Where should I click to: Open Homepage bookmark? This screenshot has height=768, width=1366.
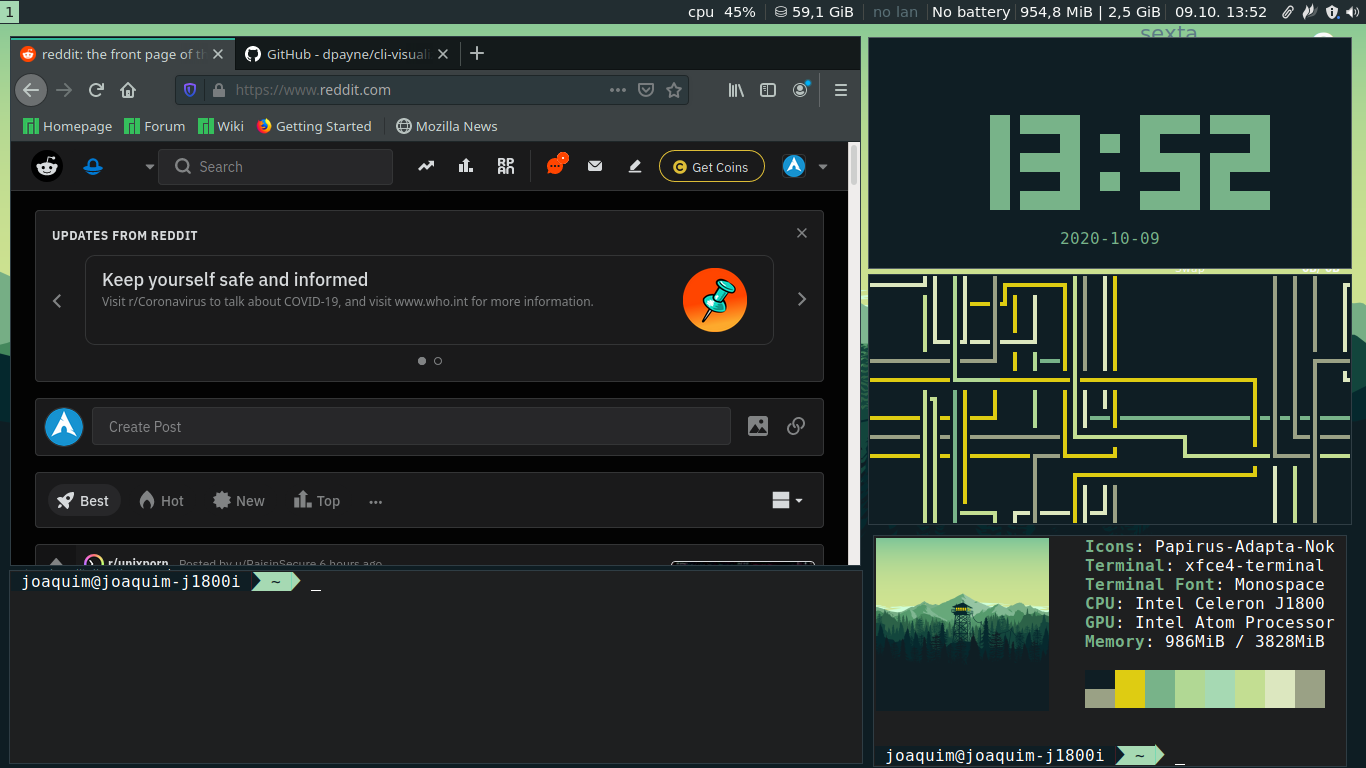(x=68, y=126)
